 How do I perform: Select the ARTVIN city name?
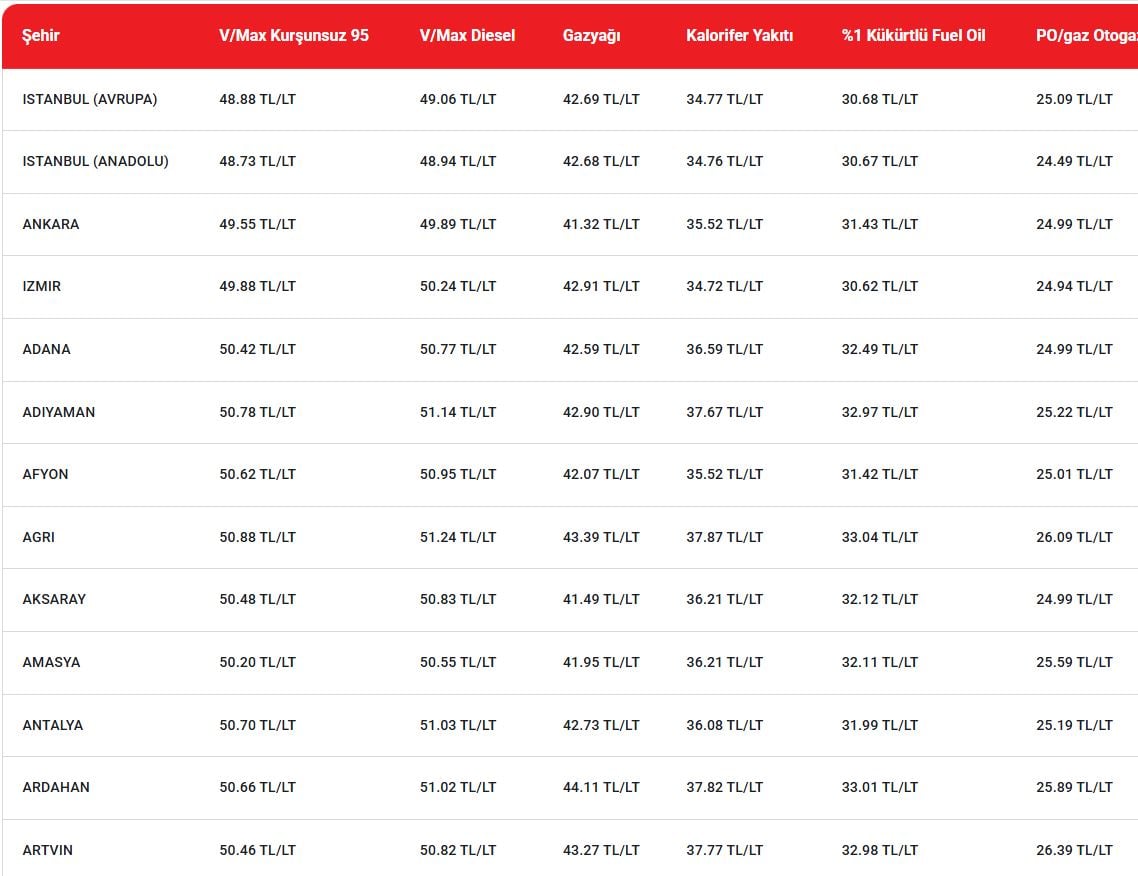pos(48,850)
